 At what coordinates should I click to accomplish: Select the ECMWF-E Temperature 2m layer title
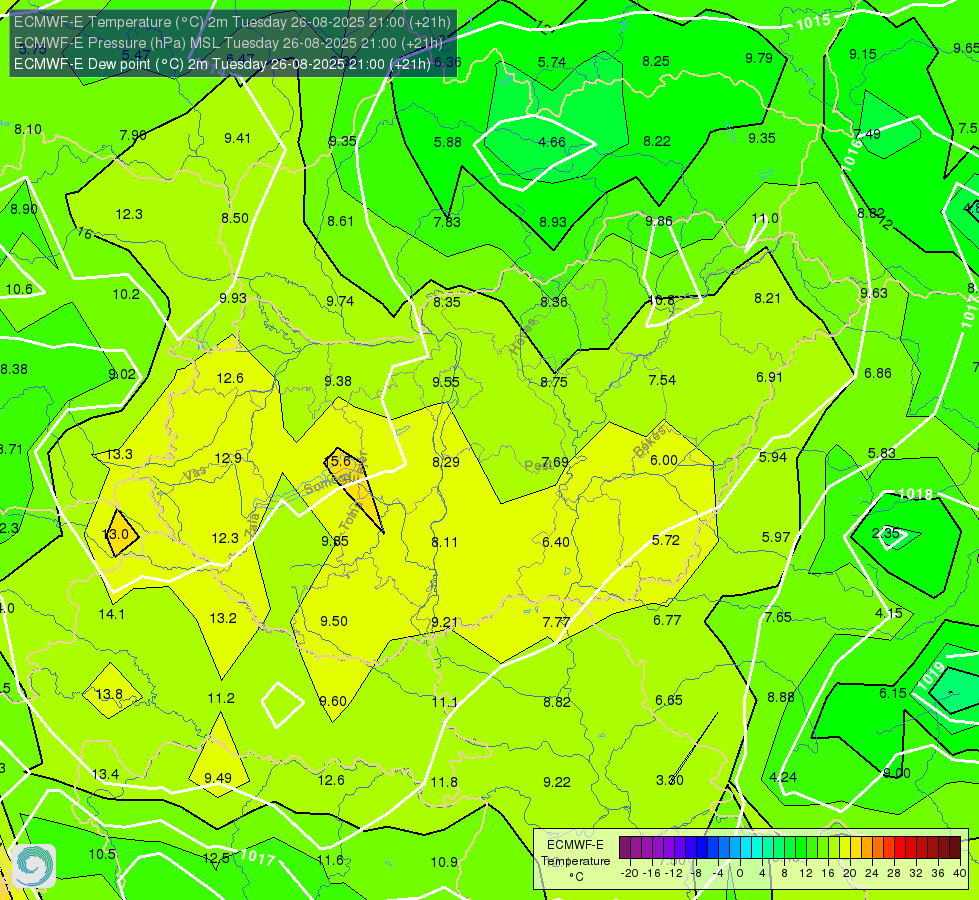[232, 22]
